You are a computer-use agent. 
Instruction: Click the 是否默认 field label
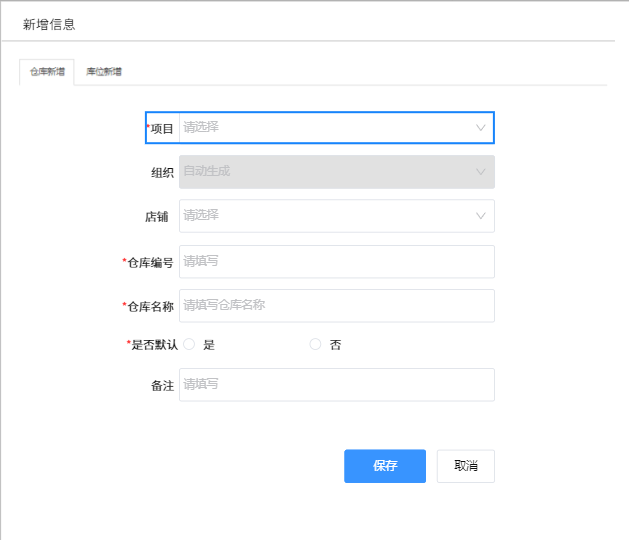point(154,345)
